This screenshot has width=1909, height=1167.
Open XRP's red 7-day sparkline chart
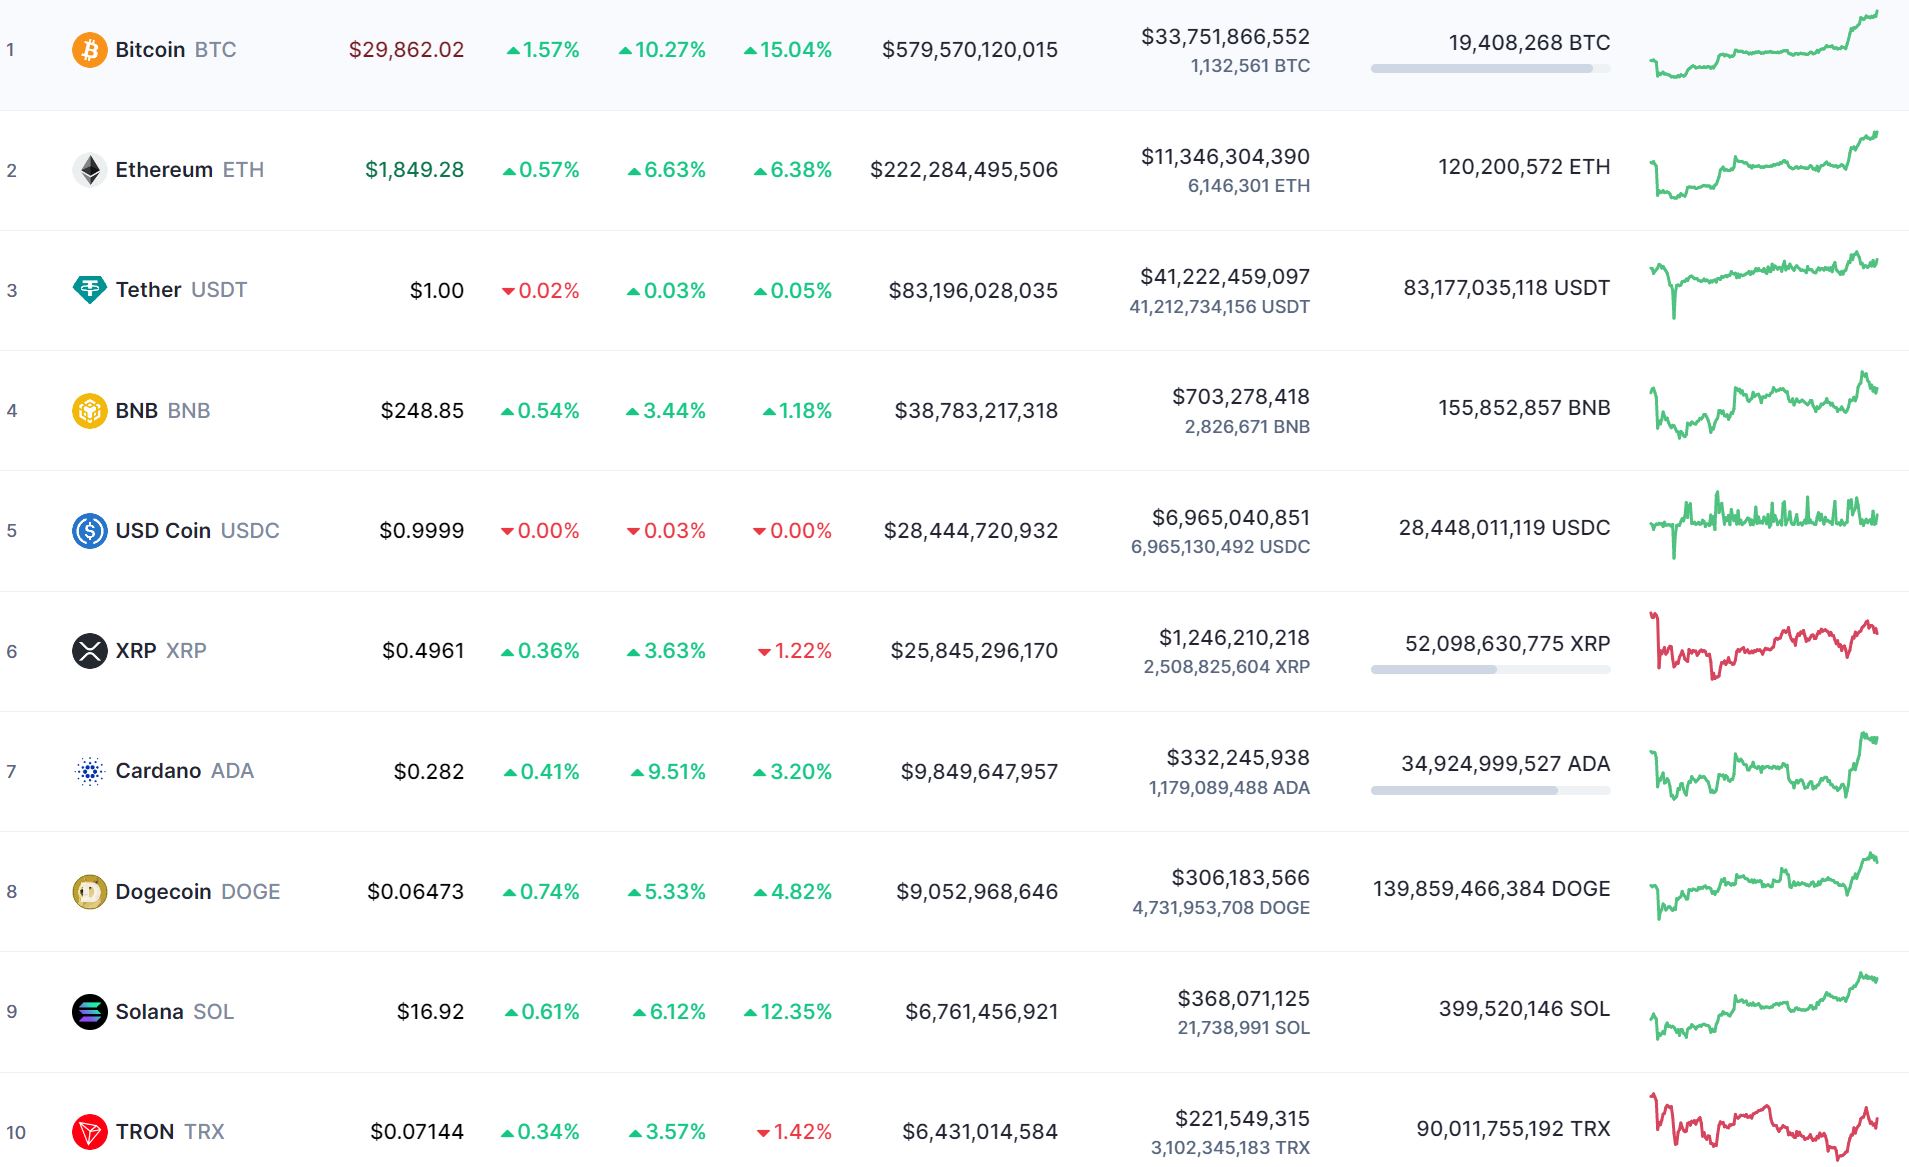[1764, 646]
